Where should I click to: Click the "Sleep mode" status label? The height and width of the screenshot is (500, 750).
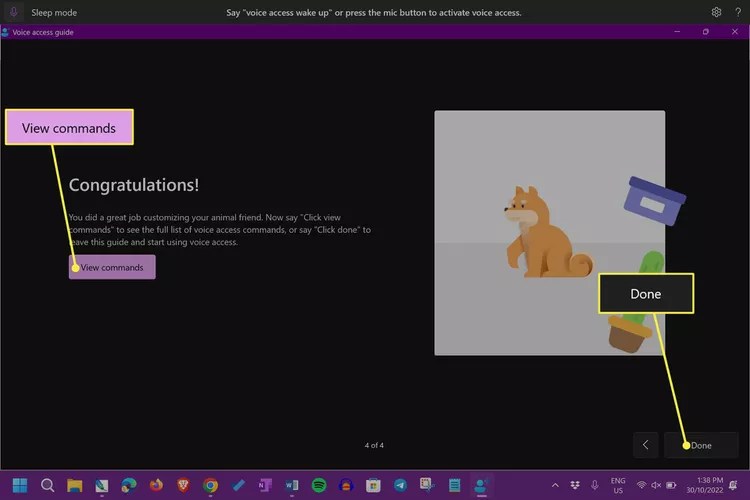(x=54, y=12)
